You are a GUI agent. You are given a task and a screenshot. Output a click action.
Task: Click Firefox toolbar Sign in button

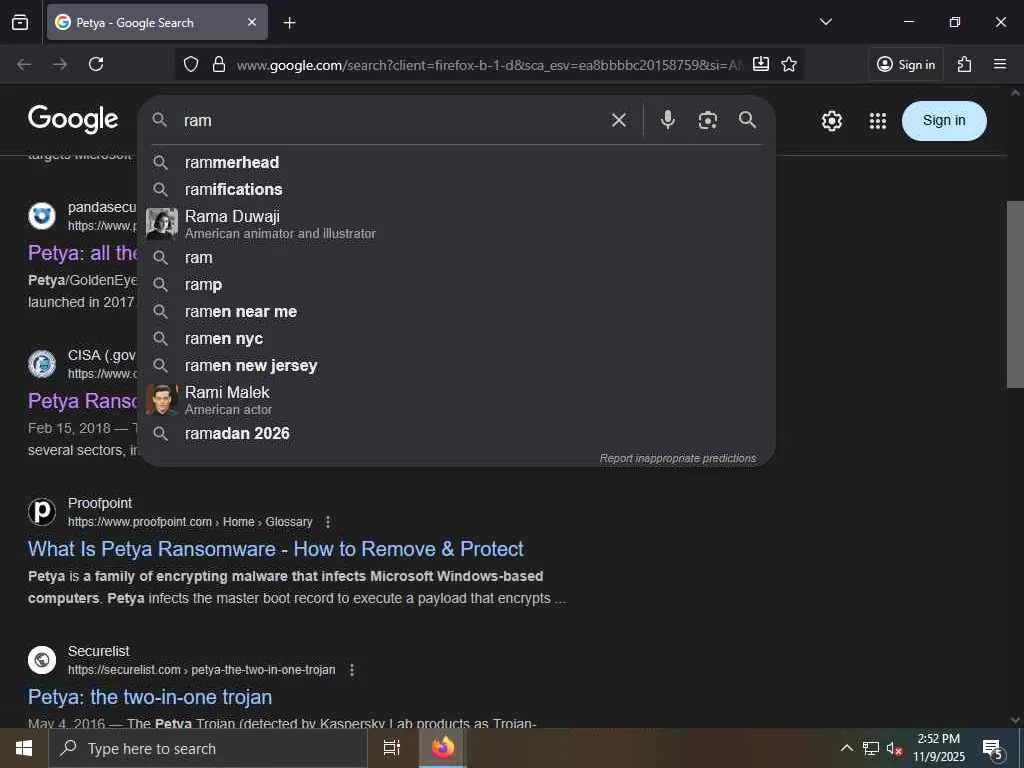906,64
